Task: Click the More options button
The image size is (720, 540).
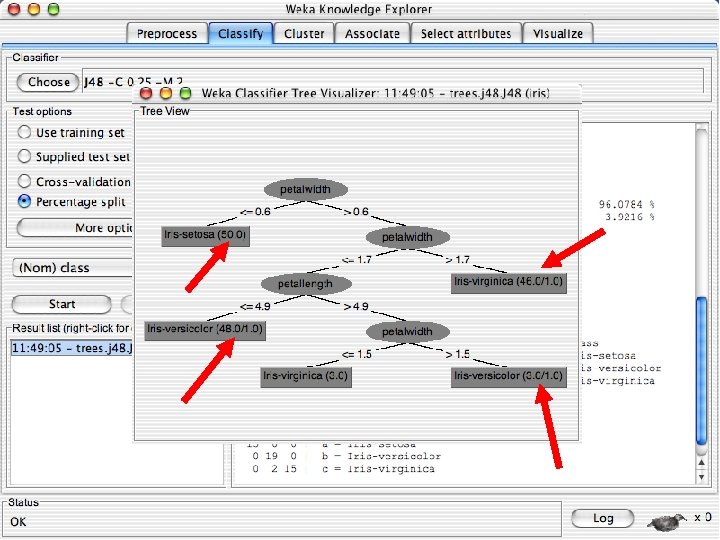Action: (x=75, y=228)
